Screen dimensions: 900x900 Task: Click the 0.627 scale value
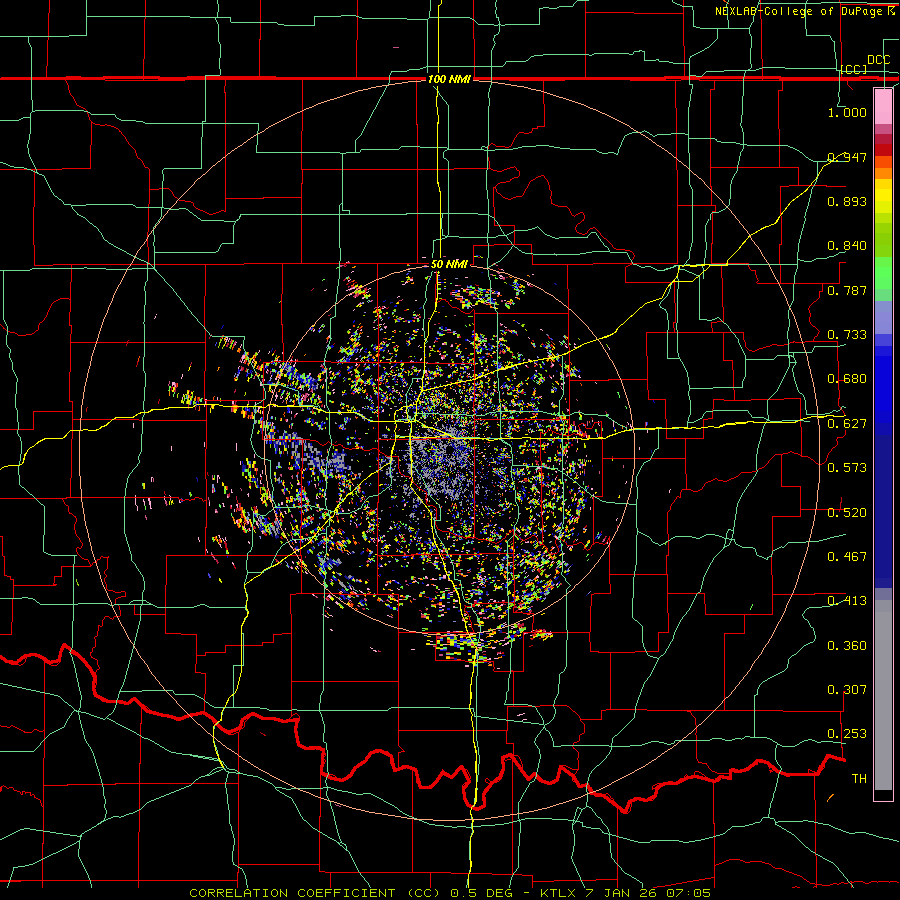[x=847, y=424]
